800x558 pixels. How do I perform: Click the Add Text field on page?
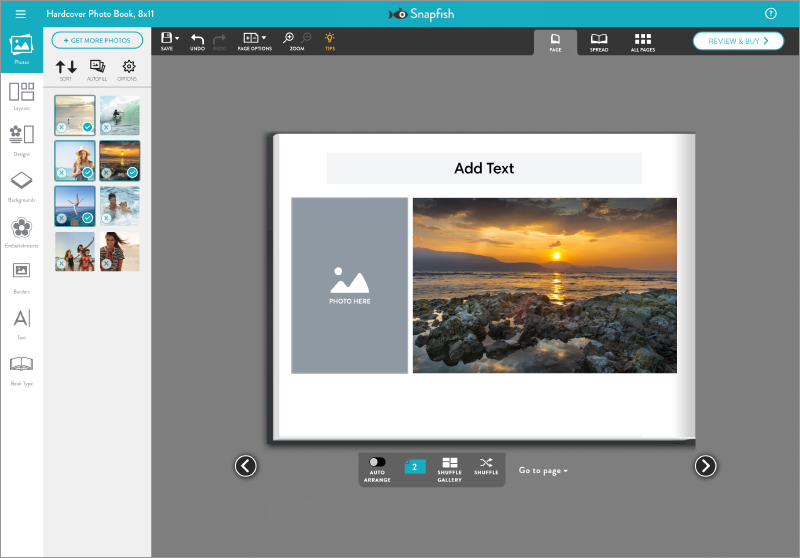(x=483, y=168)
